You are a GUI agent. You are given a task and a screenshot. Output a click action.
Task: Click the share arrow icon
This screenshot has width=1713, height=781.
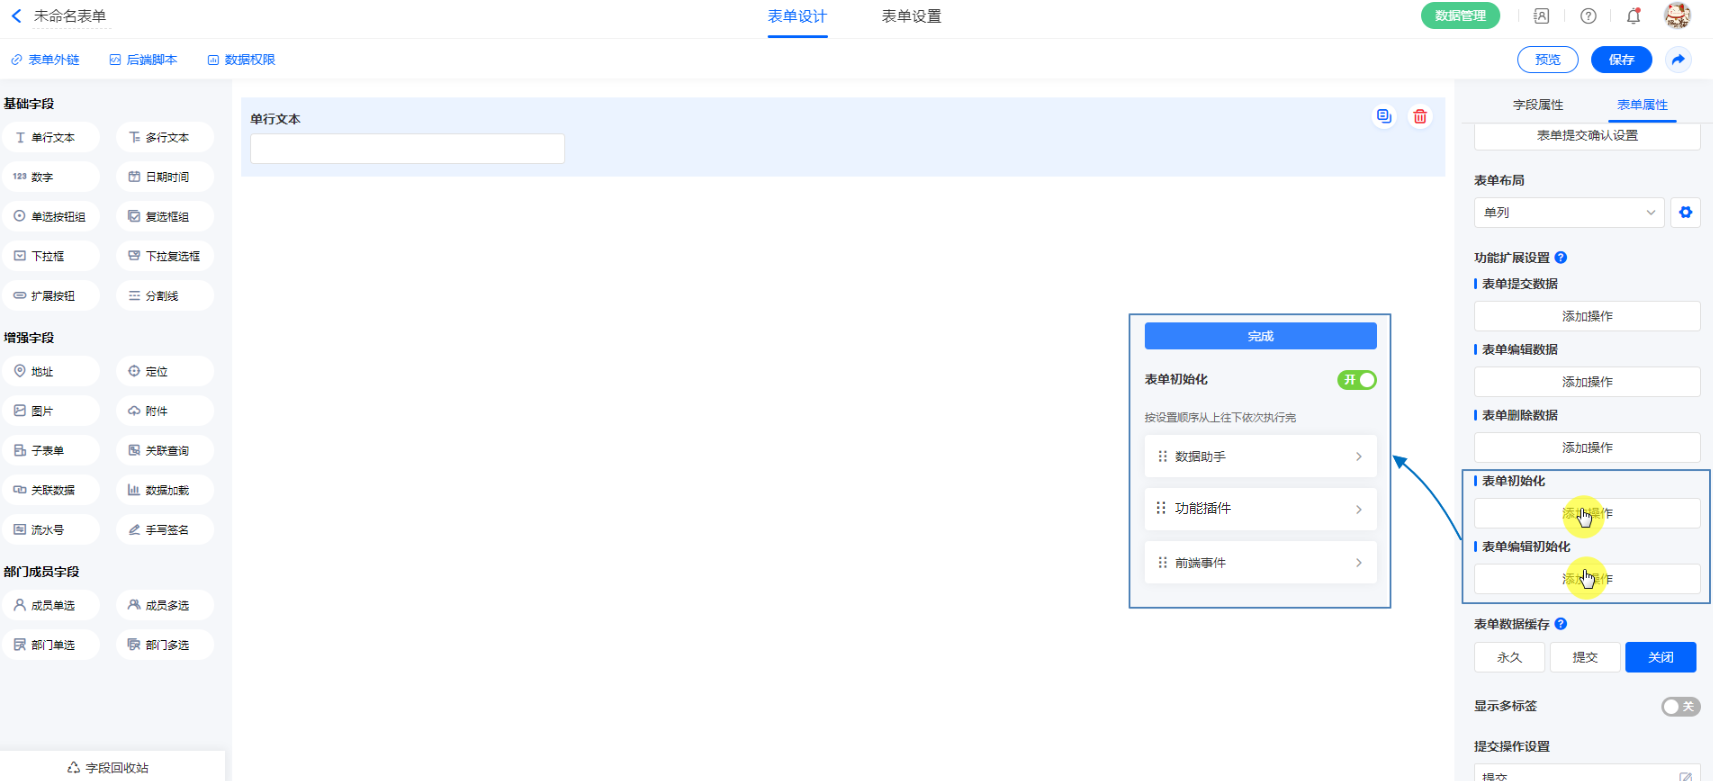1678,60
